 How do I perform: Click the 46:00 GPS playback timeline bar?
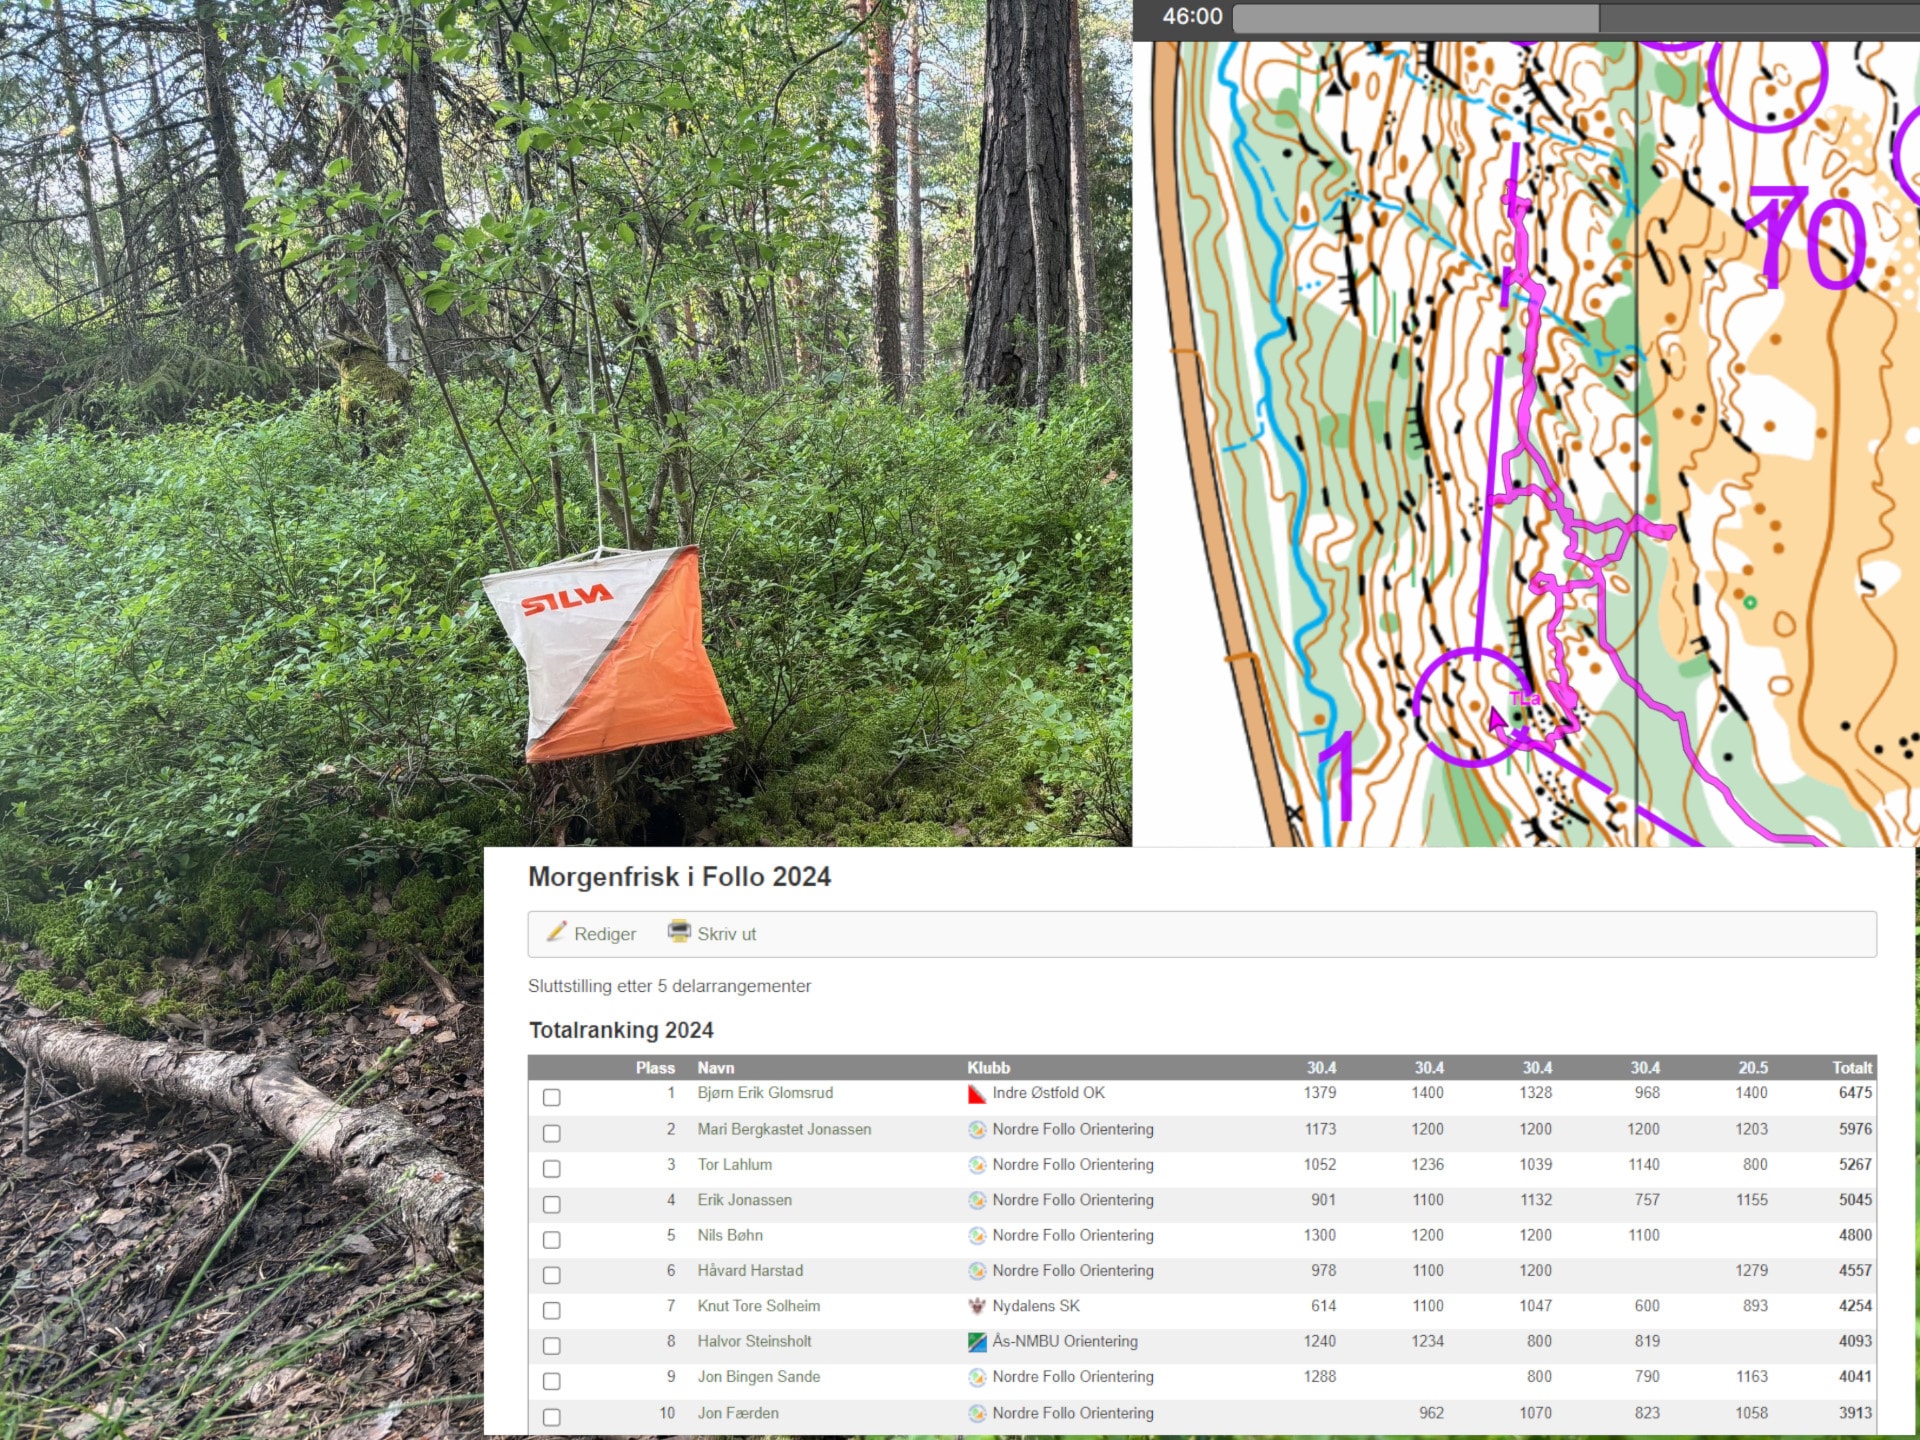1575,18
